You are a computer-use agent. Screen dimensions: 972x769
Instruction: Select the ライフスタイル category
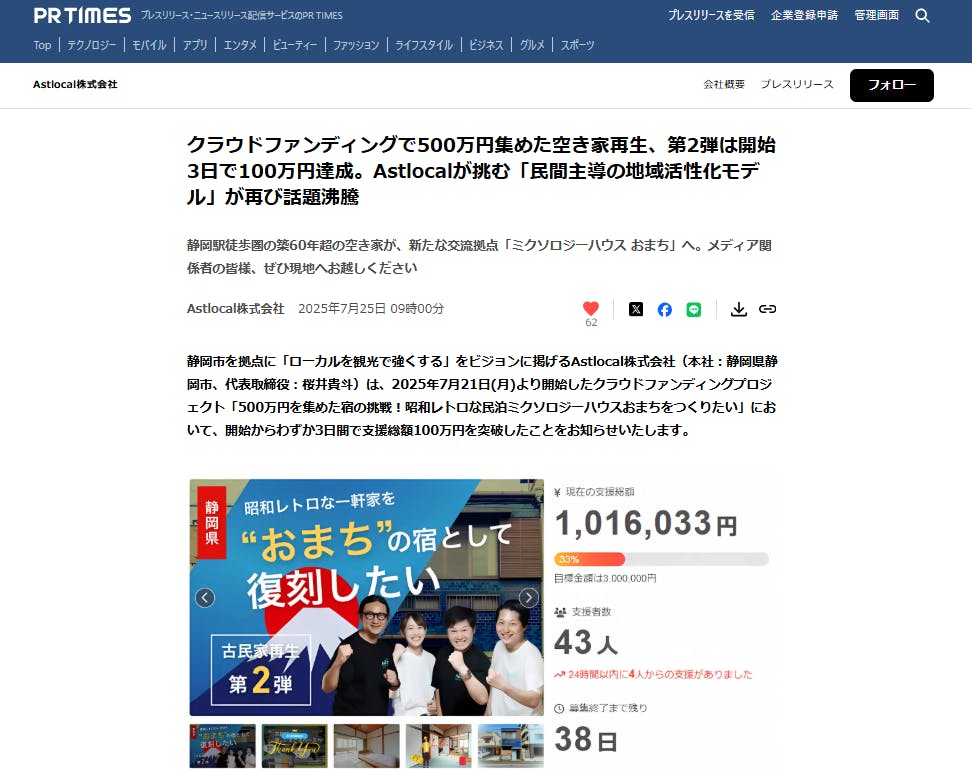click(424, 45)
